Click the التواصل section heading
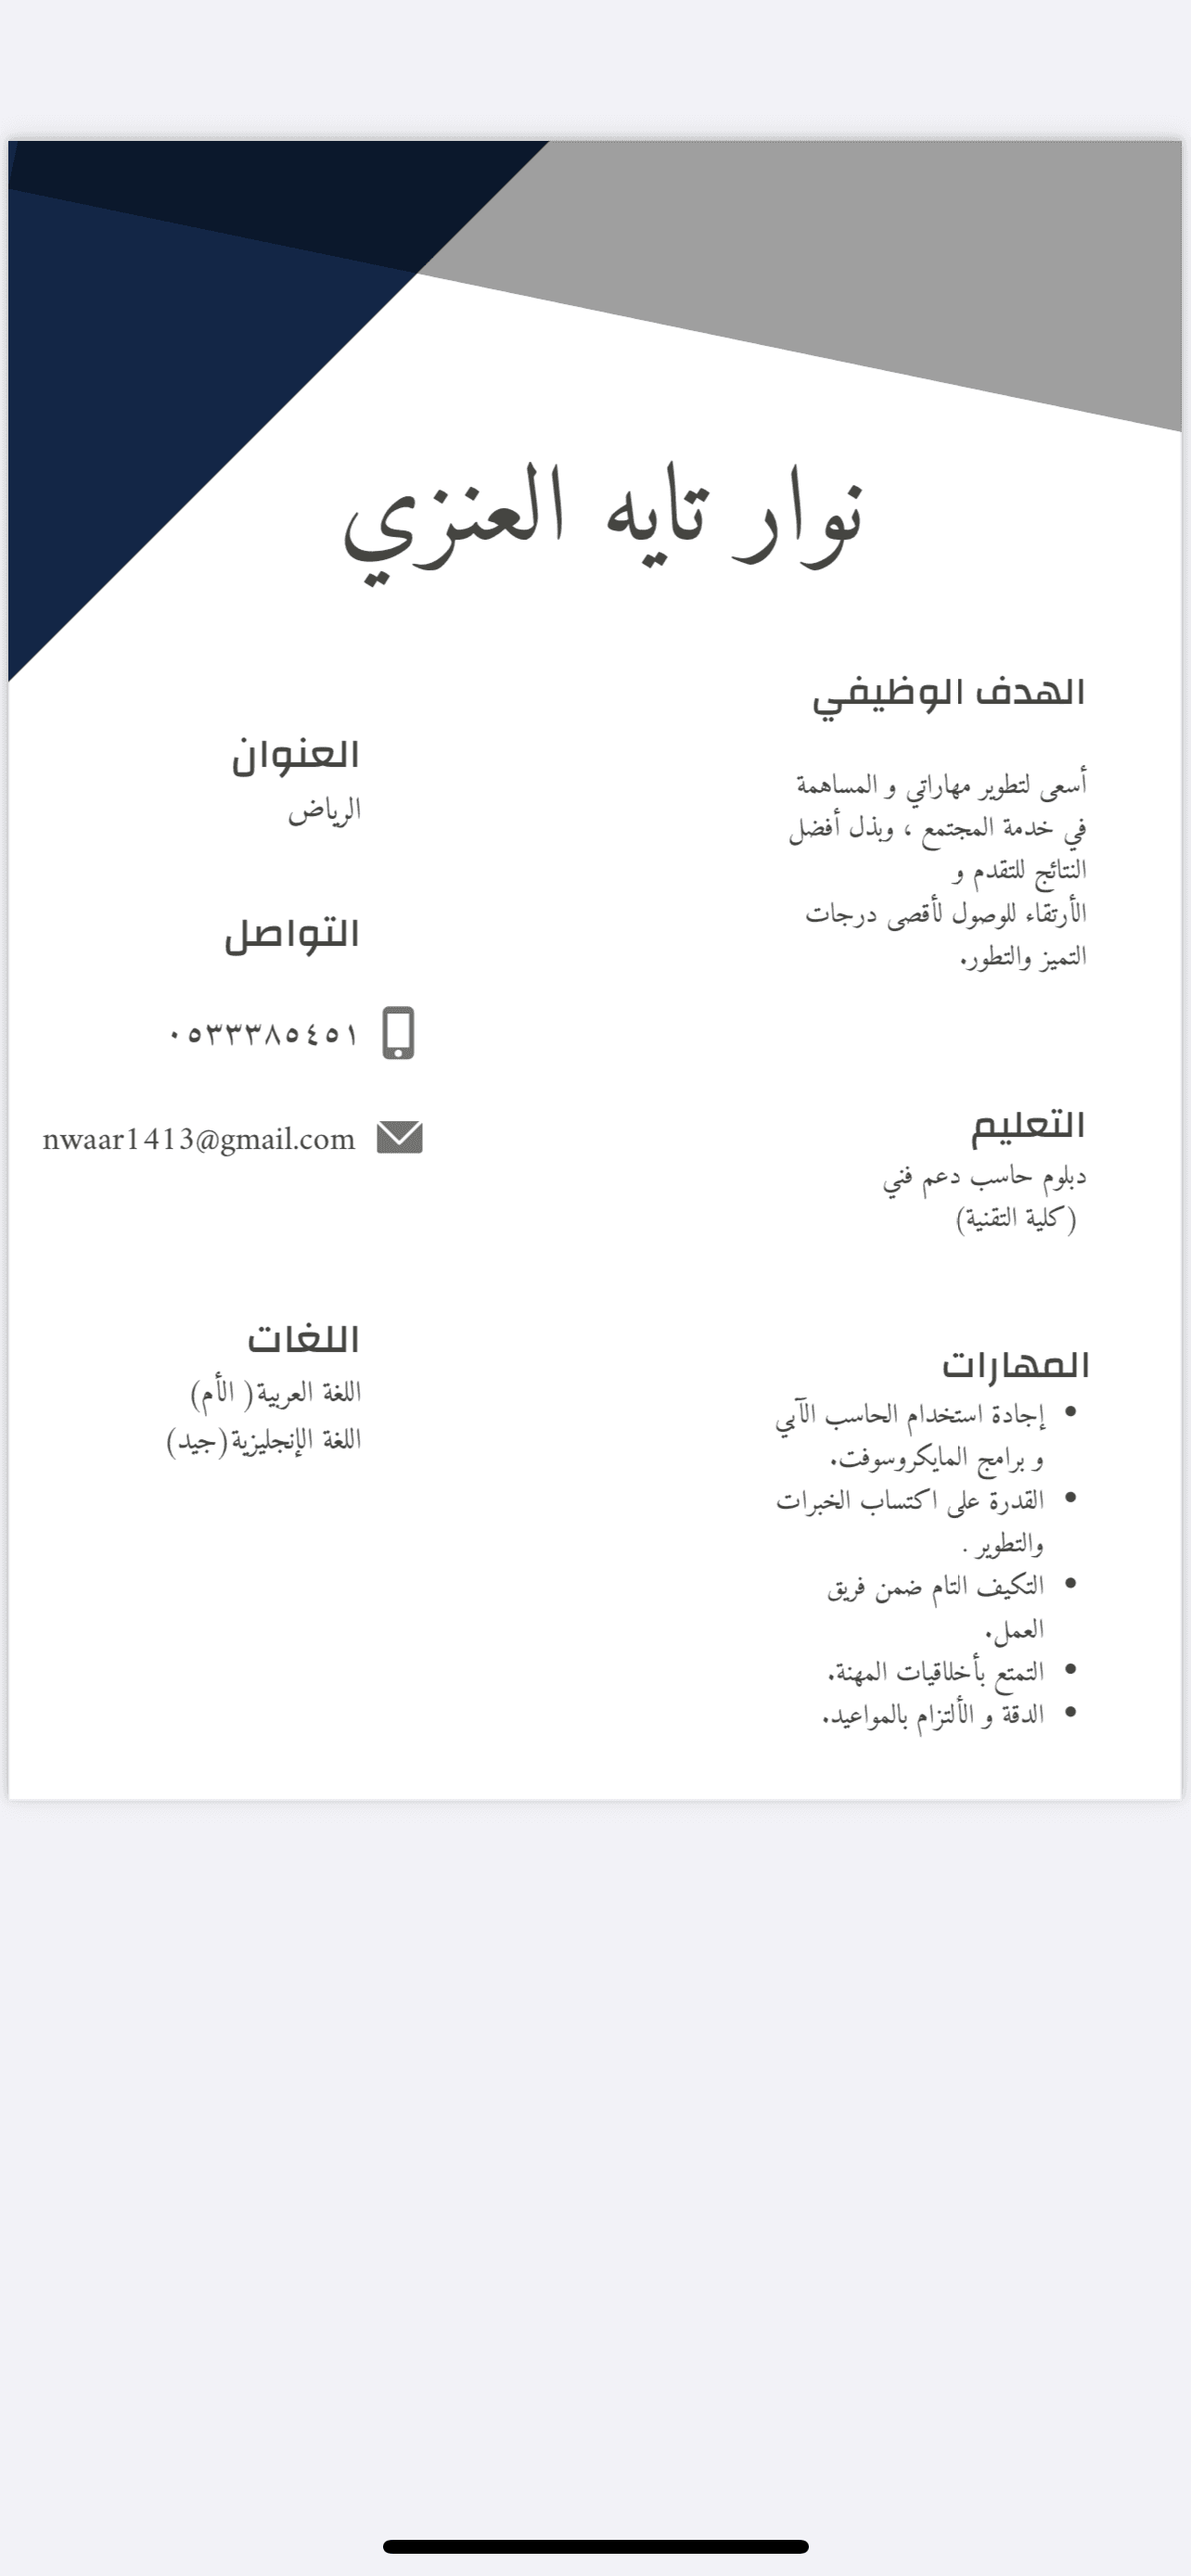Image resolution: width=1191 pixels, height=2576 pixels. pos(291,934)
